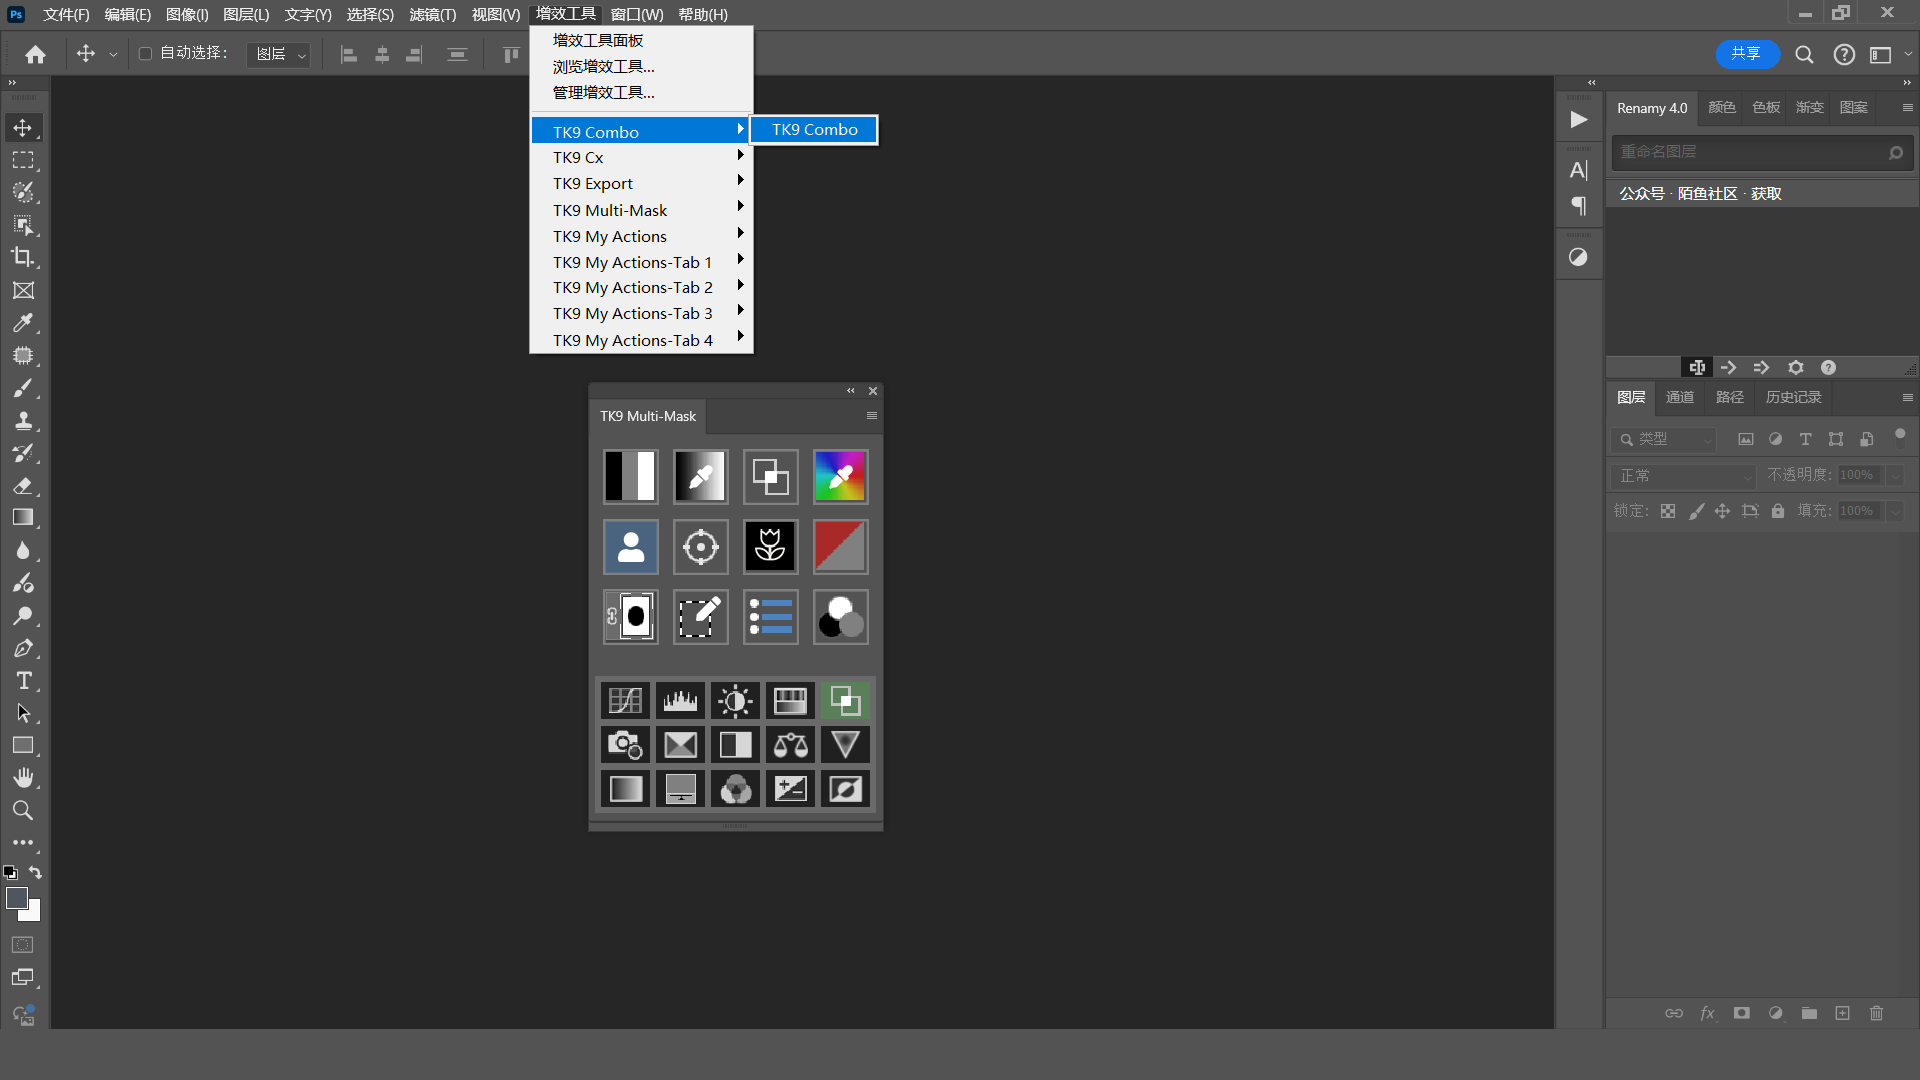Select the Frame tool
The height and width of the screenshot is (1080, 1920).
(x=23, y=290)
